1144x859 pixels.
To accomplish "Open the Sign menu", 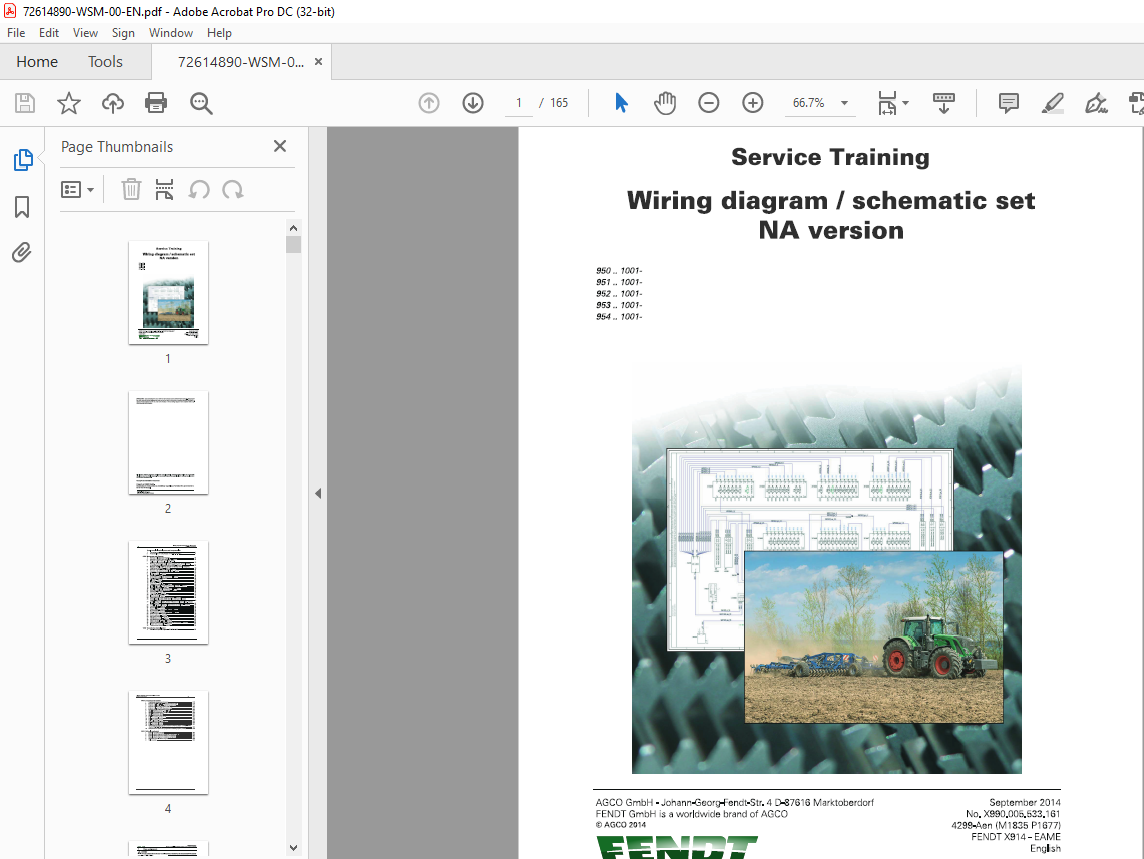I will [x=123, y=33].
